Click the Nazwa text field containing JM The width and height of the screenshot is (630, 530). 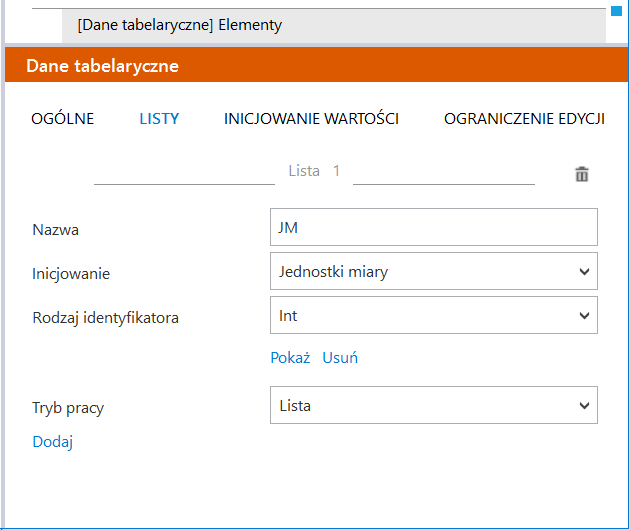(x=433, y=227)
